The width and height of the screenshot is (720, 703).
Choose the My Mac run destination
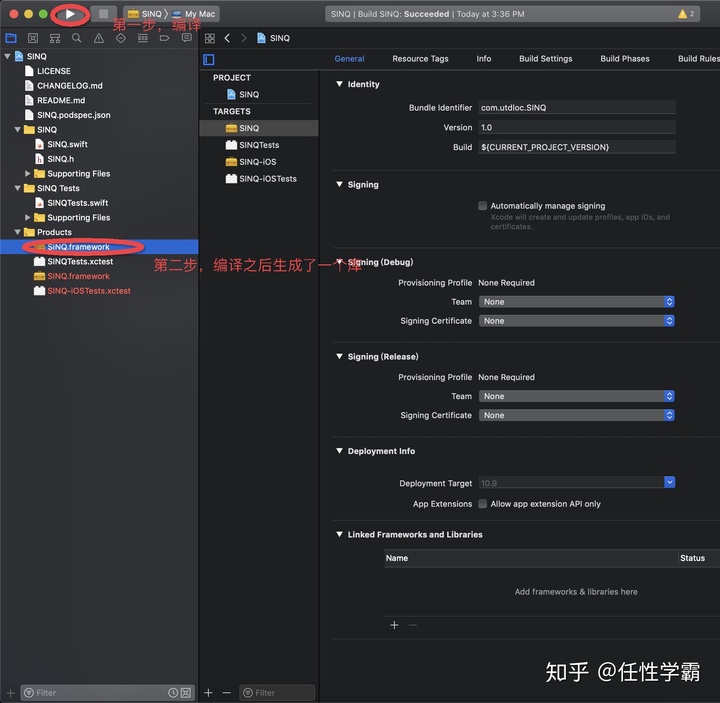click(194, 14)
